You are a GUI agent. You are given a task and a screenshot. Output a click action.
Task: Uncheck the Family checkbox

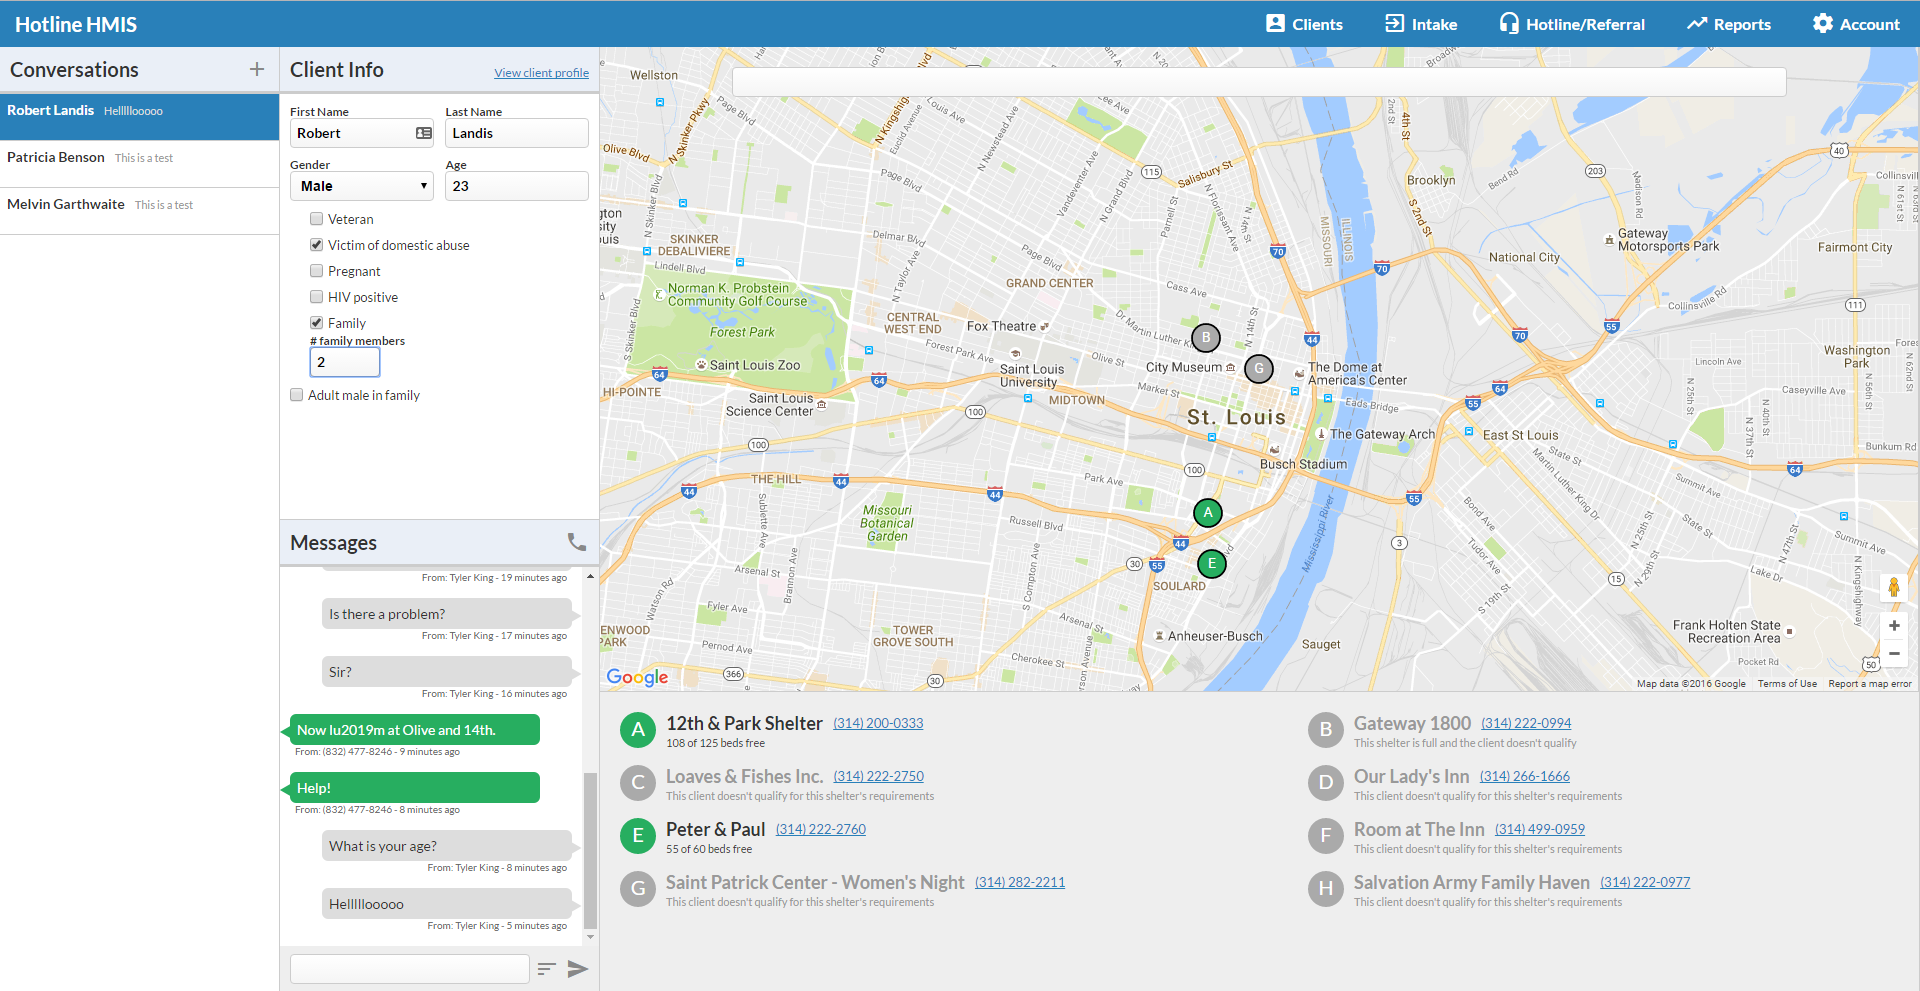pyautogui.click(x=316, y=323)
